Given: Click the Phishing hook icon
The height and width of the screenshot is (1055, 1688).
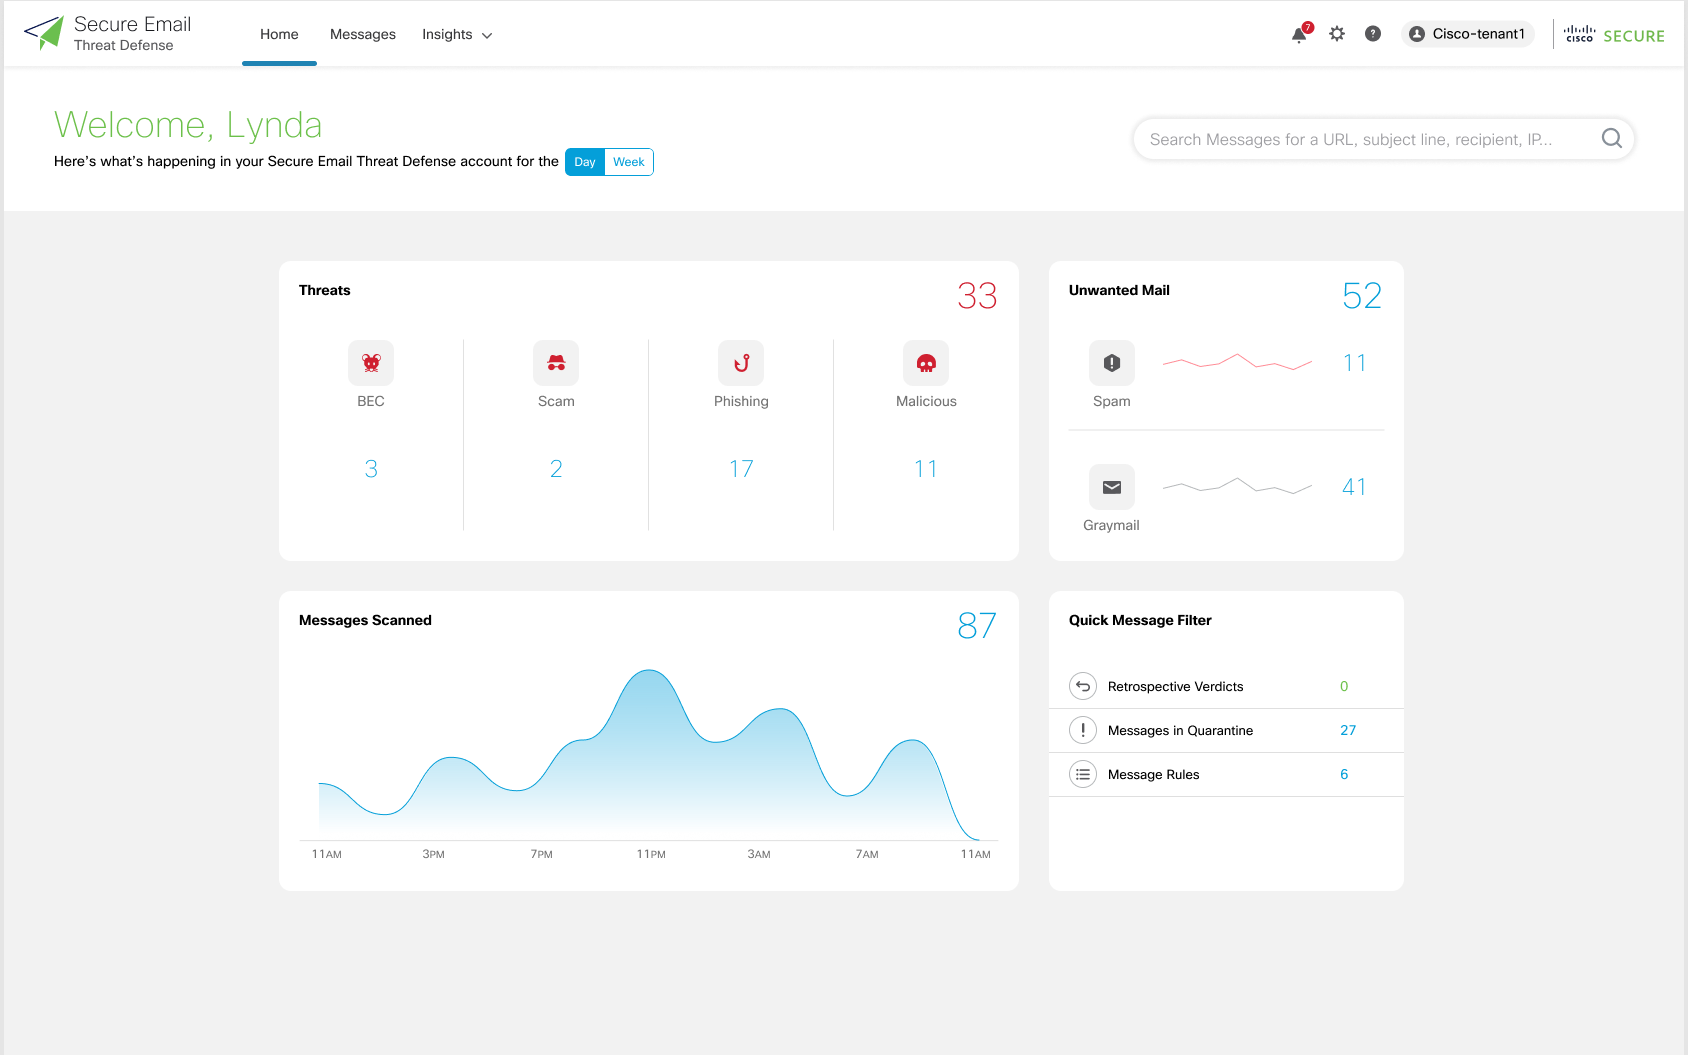Looking at the screenshot, I should point(741,363).
